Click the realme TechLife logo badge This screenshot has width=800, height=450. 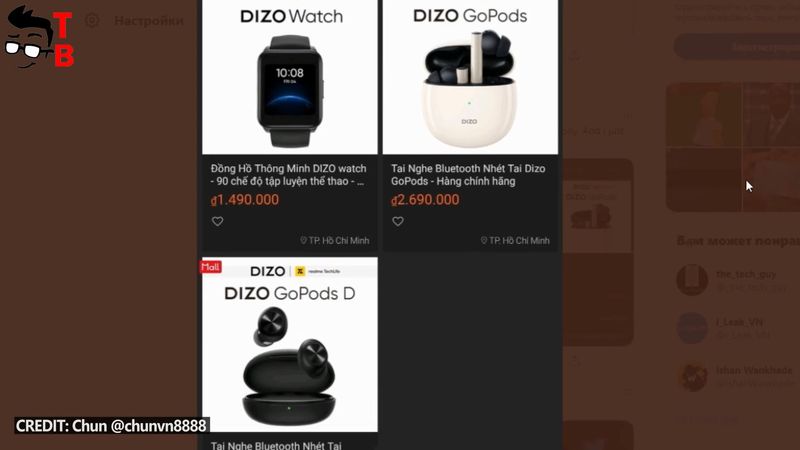click(x=319, y=271)
